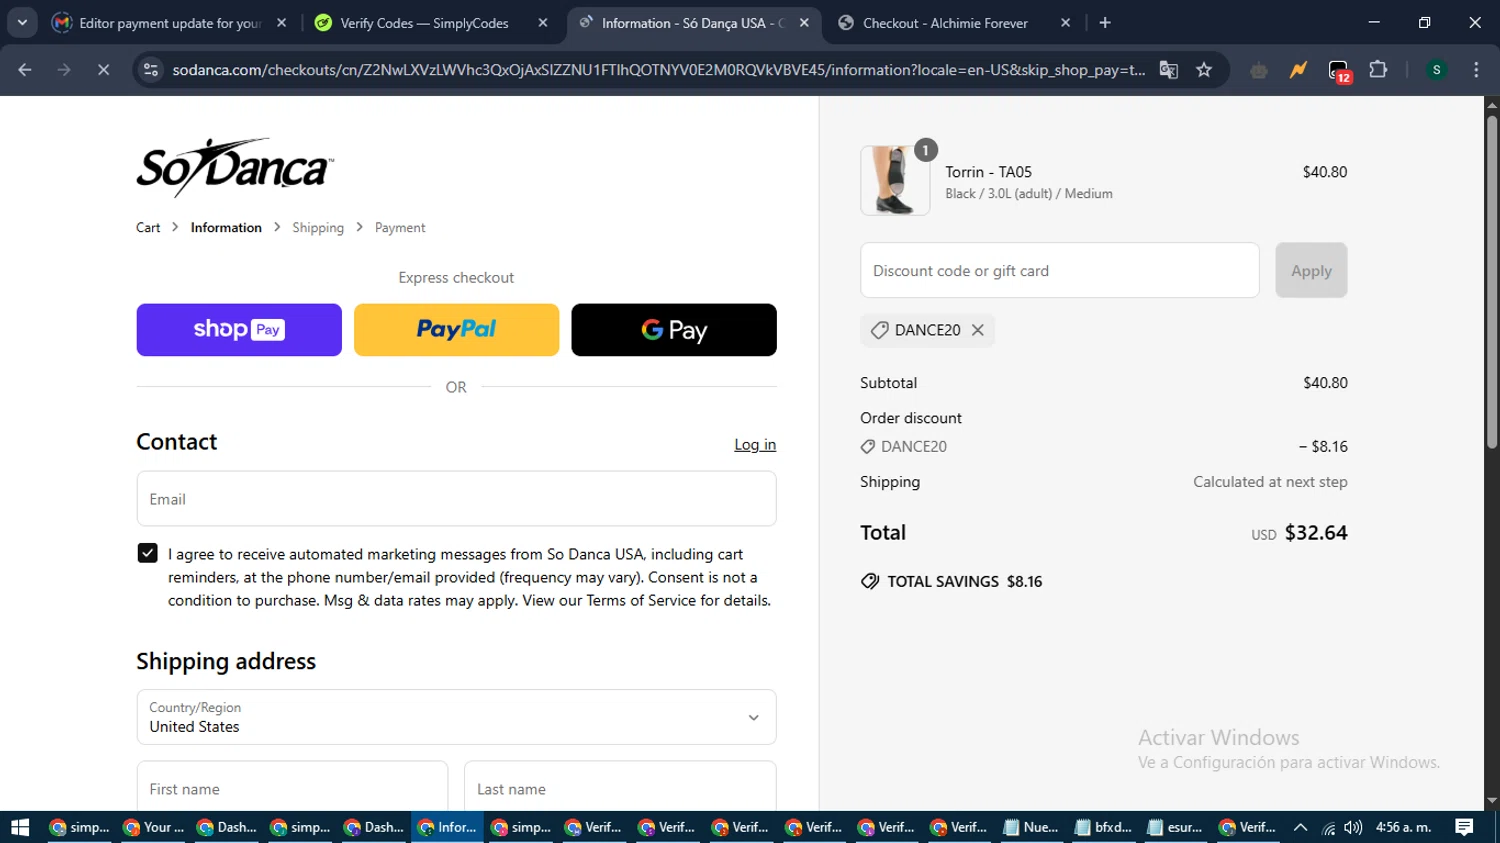Click the order discount amount – $8.16
The width and height of the screenshot is (1500, 843).
click(1322, 446)
